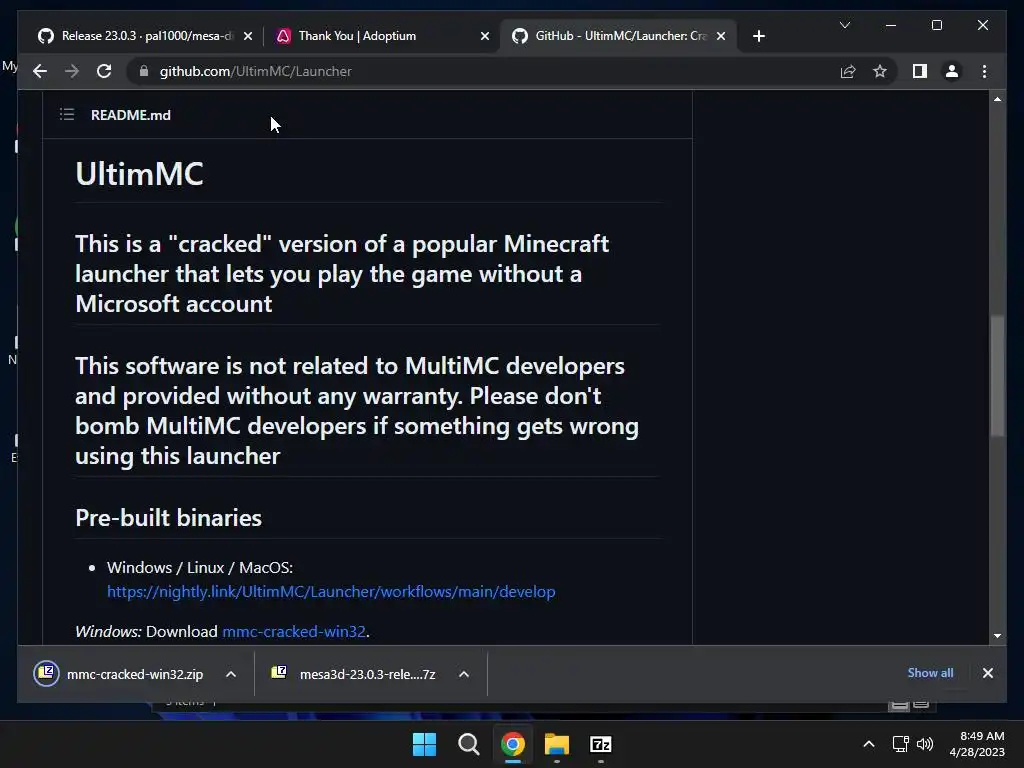Image resolution: width=1024 pixels, height=768 pixels.
Task: Close the Adoptium tab
Action: pos(485,36)
